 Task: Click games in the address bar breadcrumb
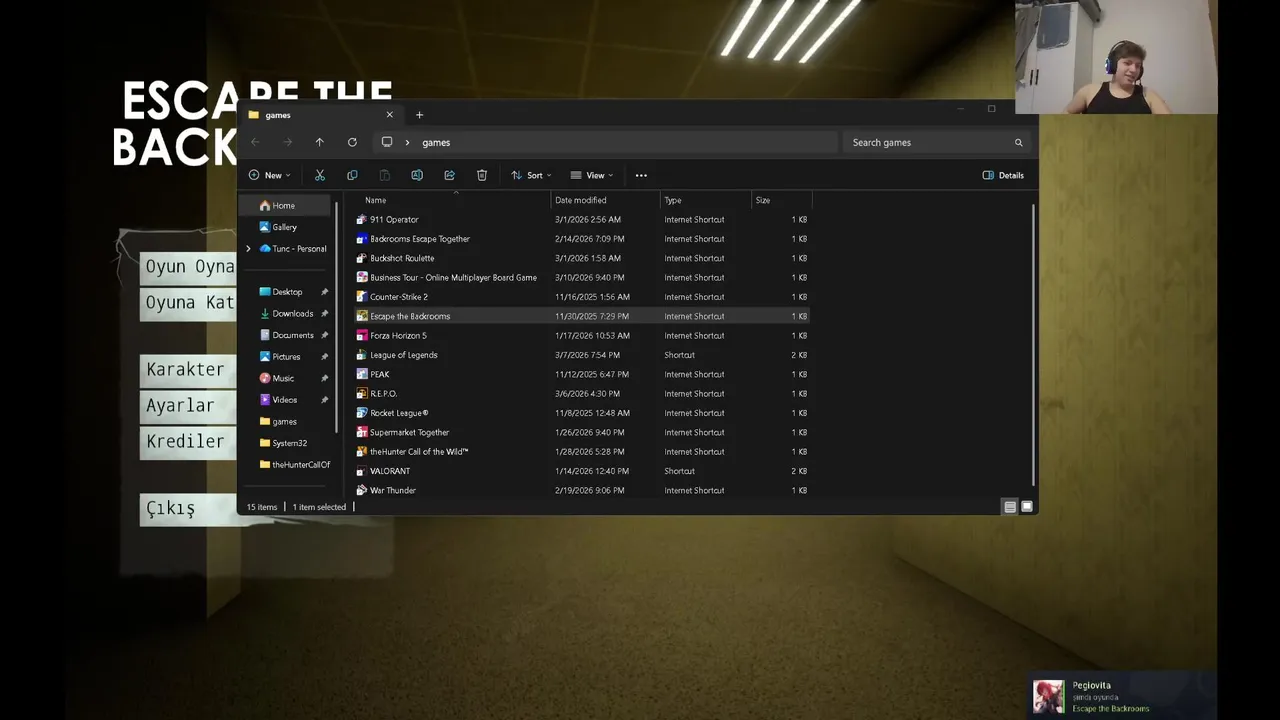click(x=436, y=142)
